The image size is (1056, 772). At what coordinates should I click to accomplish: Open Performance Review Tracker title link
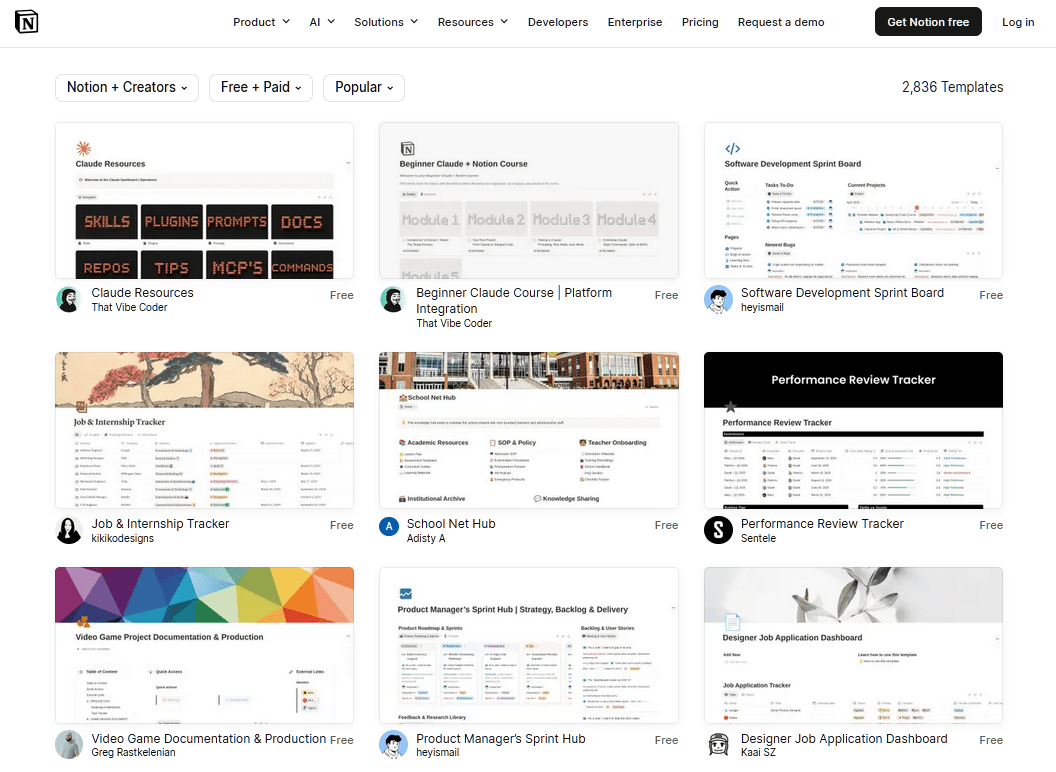(x=822, y=523)
